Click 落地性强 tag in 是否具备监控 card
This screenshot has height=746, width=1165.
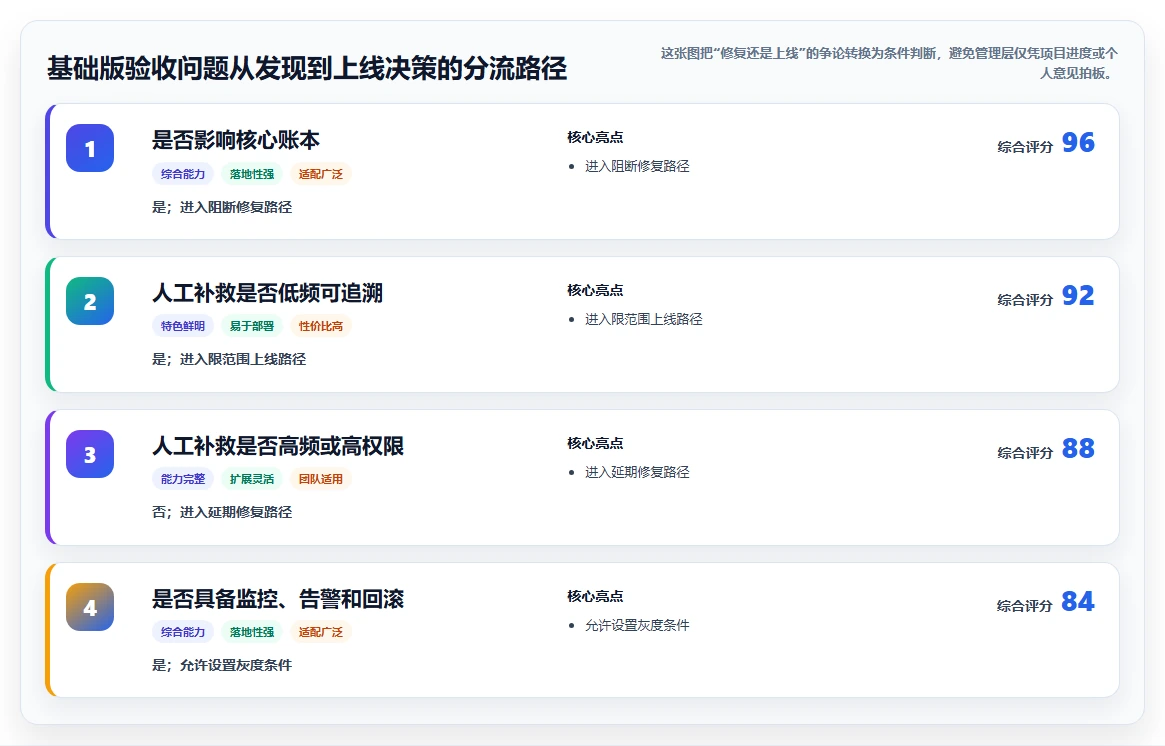(x=252, y=632)
